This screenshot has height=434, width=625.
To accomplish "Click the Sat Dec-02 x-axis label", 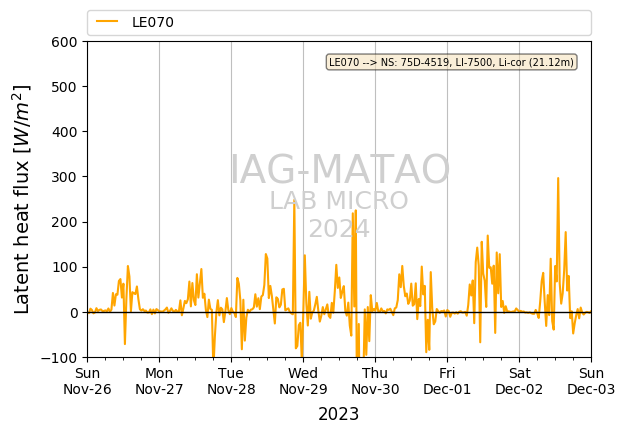I will (x=519, y=381).
